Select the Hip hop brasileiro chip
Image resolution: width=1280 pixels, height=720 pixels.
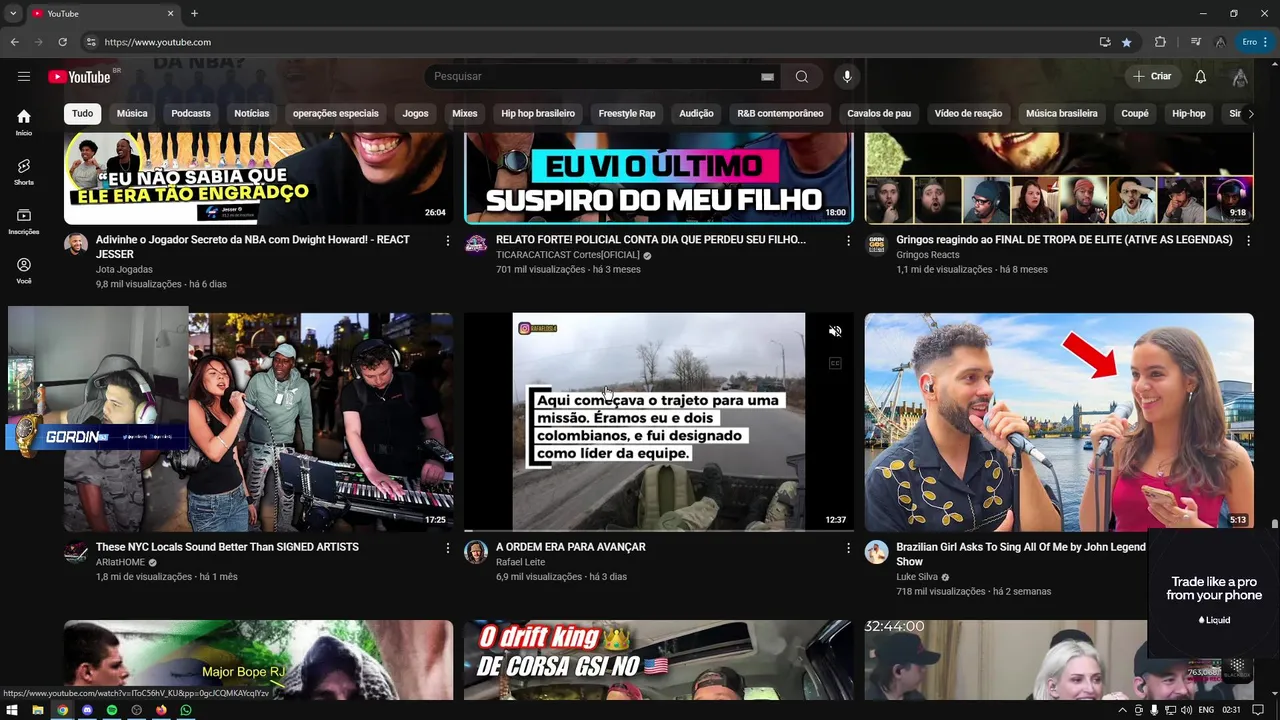click(x=538, y=114)
